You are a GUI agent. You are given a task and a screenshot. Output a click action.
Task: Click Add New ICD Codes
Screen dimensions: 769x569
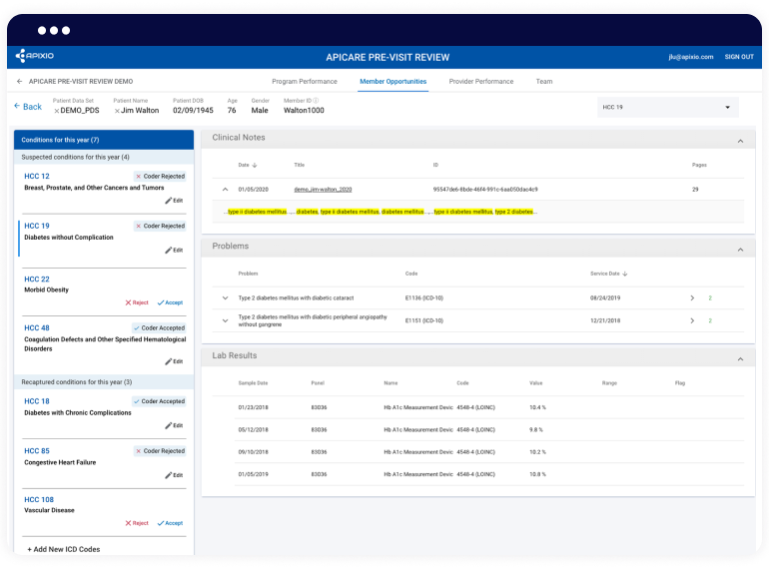click(x=63, y=549)
